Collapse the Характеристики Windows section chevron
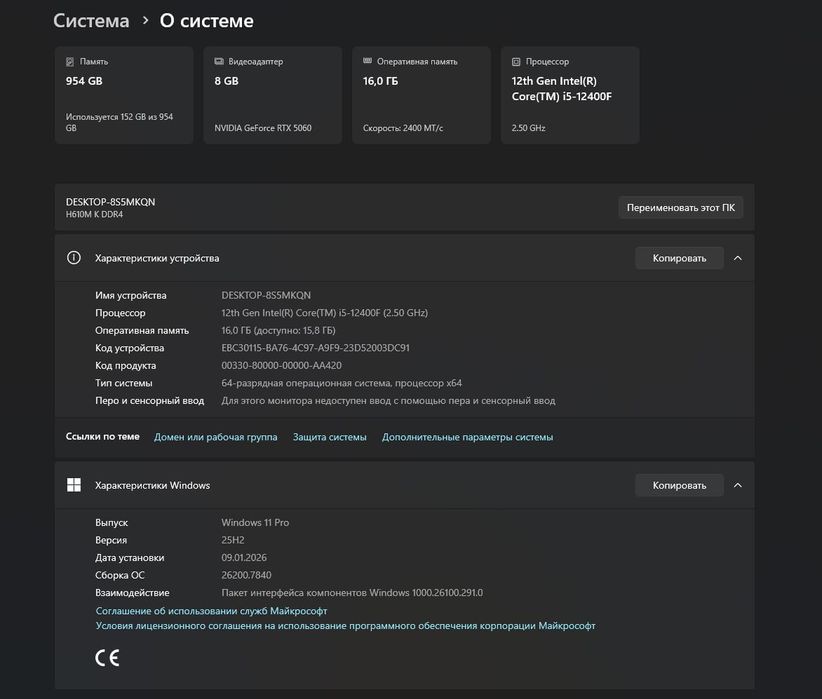 738,486
